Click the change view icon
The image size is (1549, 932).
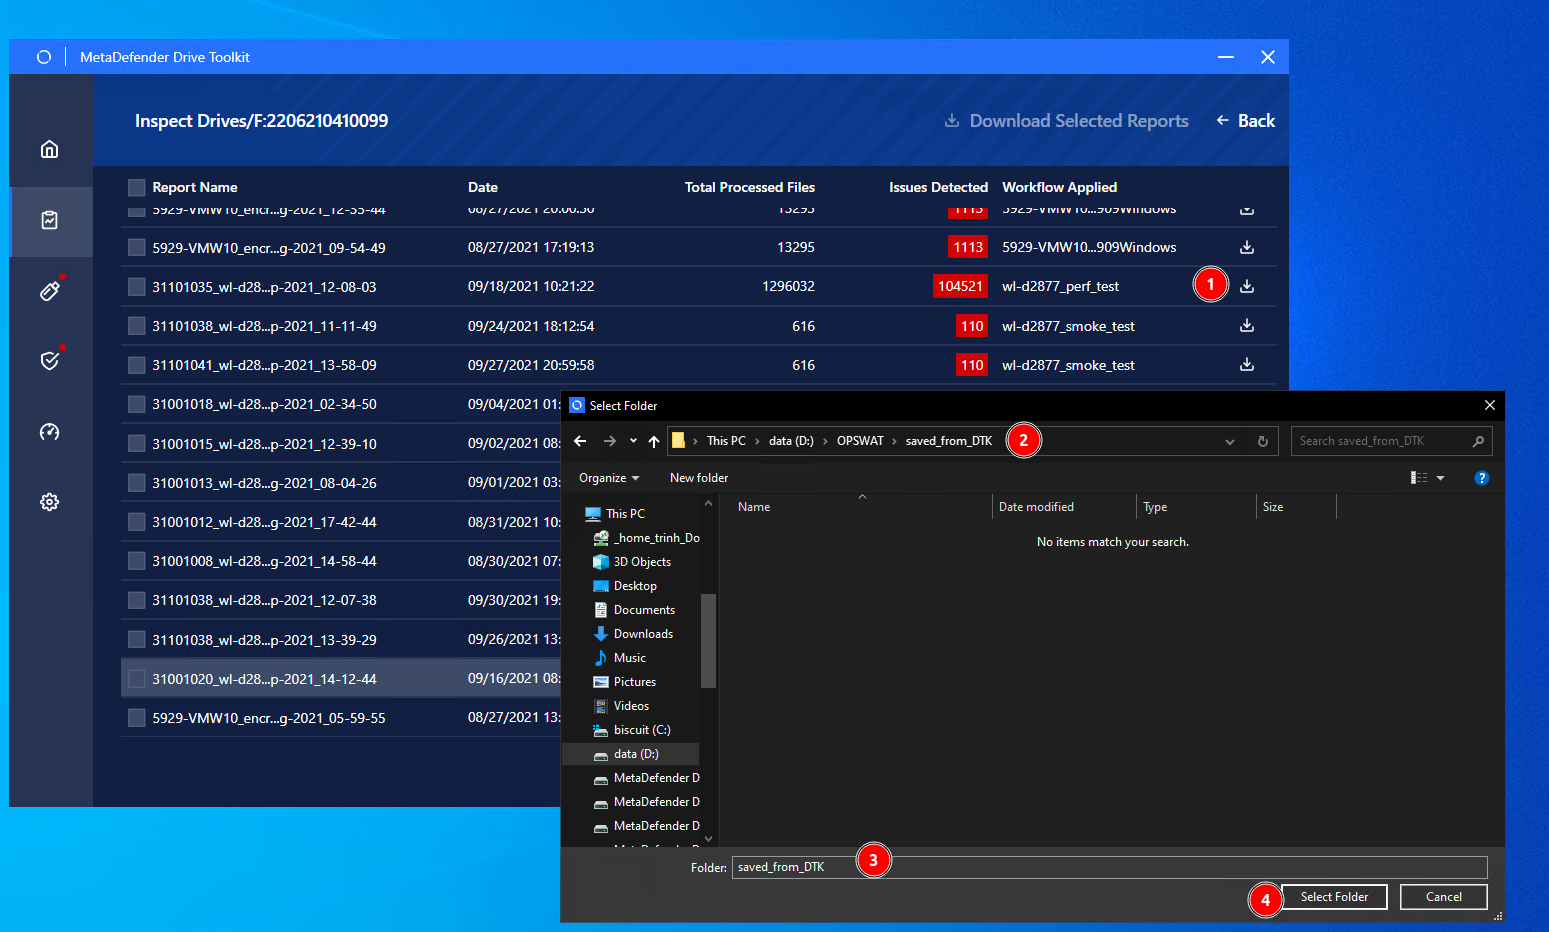coord(1419,478)
